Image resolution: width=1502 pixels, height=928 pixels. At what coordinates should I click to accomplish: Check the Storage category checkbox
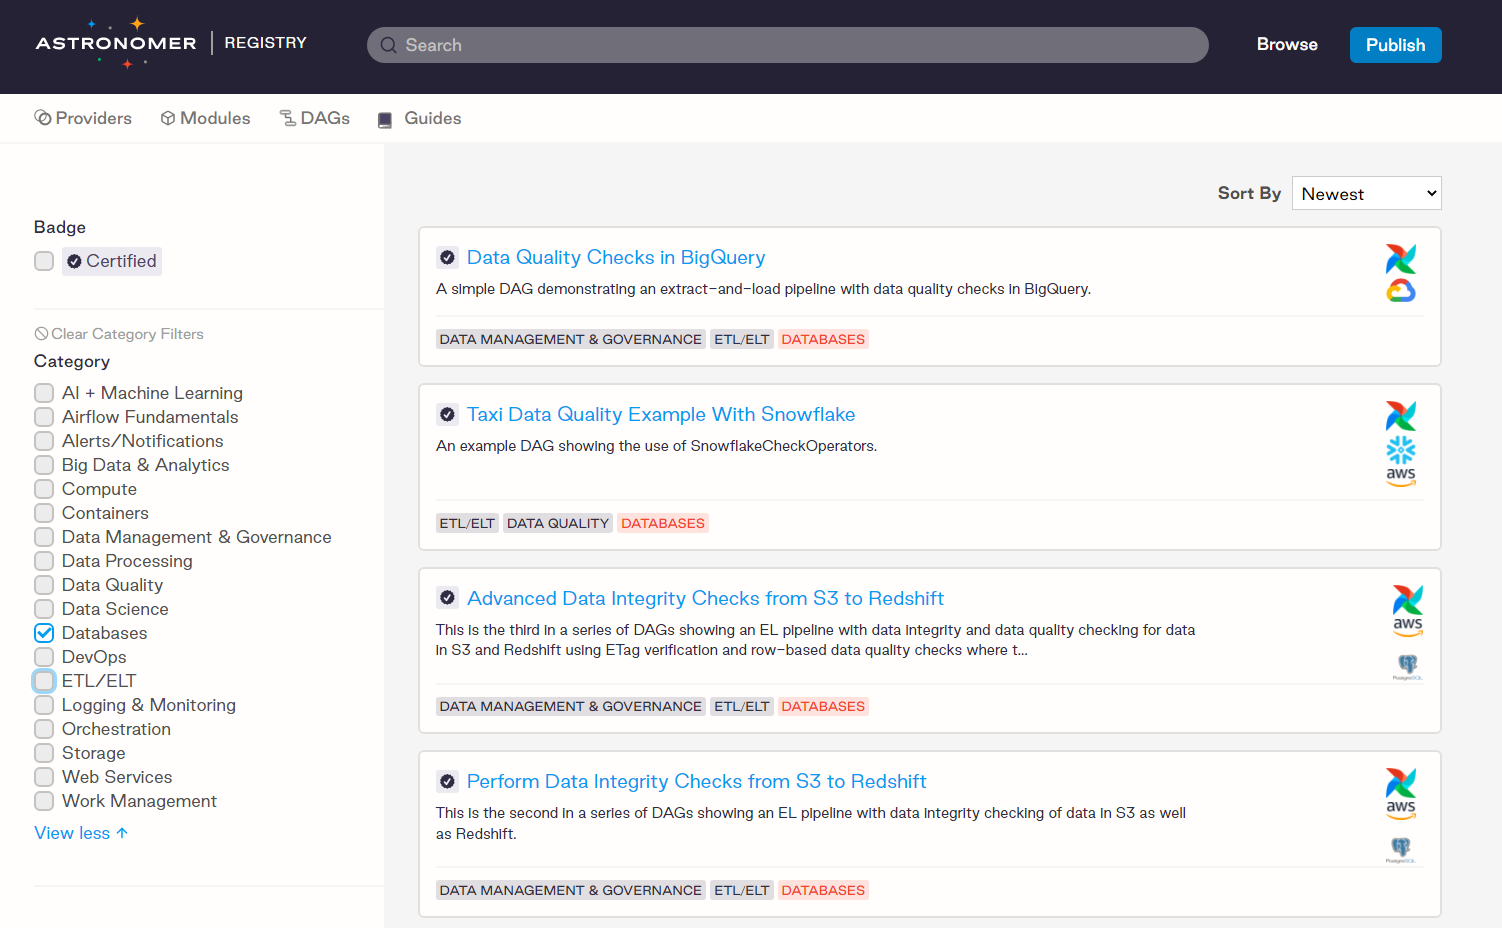click(x=44, y=753)
